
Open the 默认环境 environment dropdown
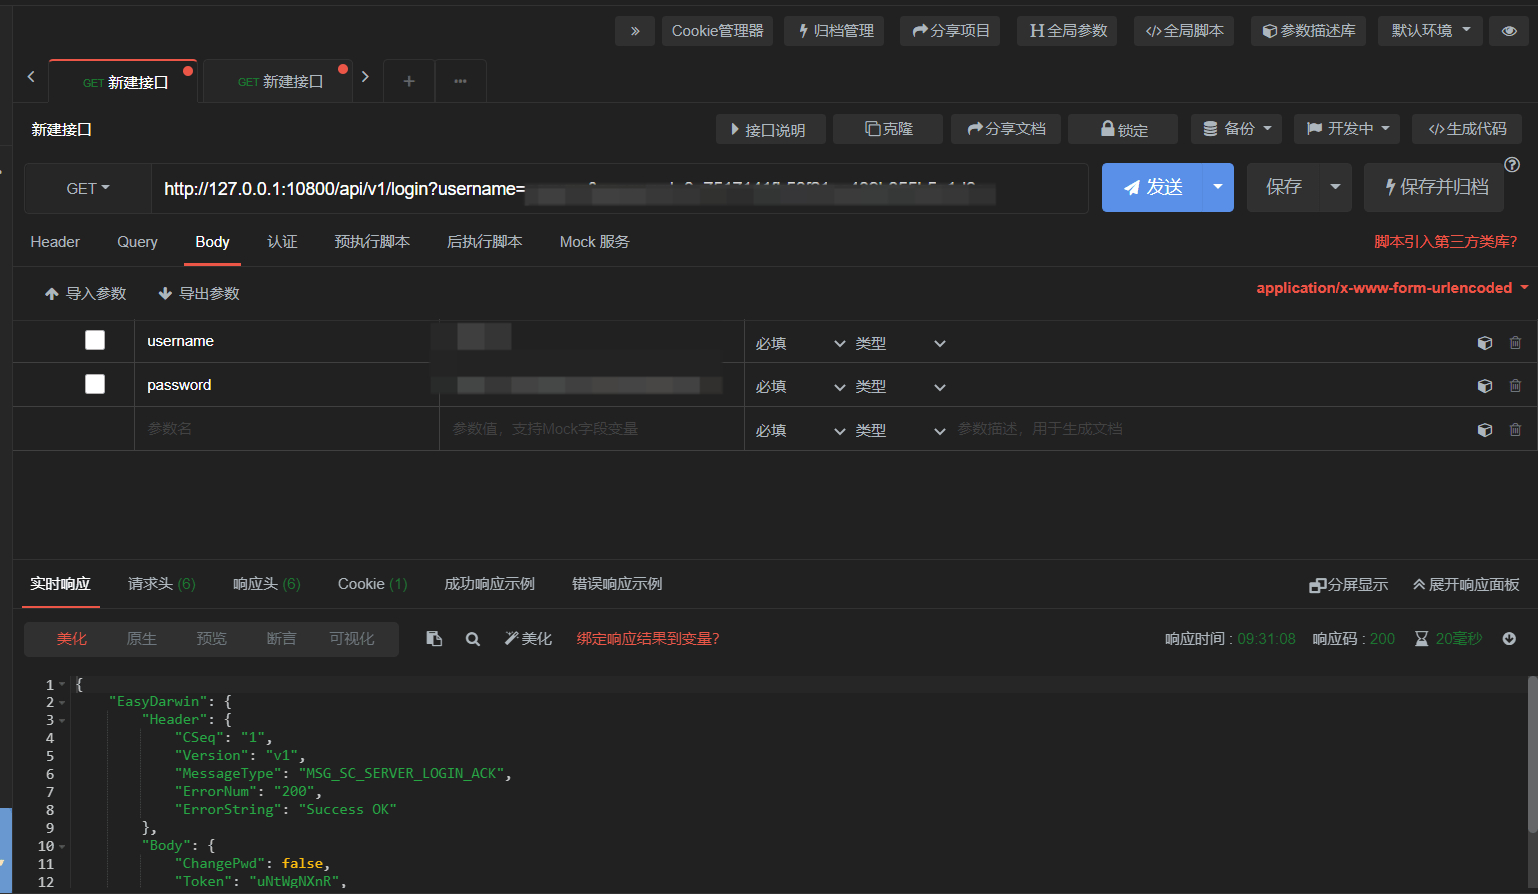1430,31
